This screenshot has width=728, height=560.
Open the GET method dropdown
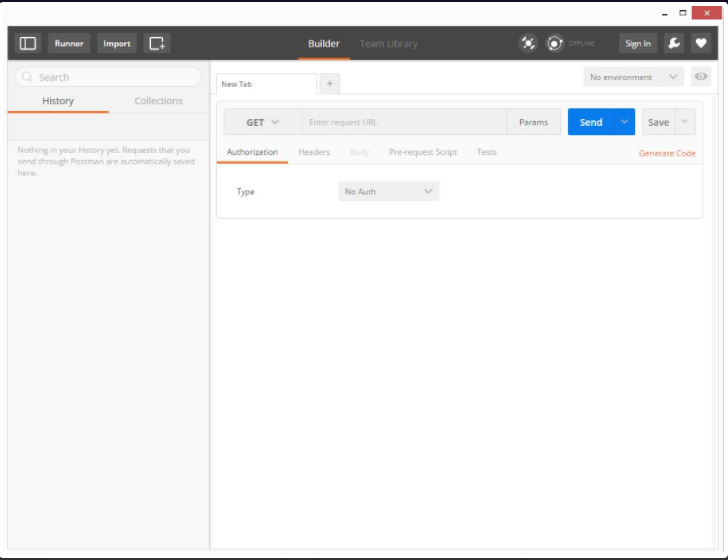(x=262, y=122)
